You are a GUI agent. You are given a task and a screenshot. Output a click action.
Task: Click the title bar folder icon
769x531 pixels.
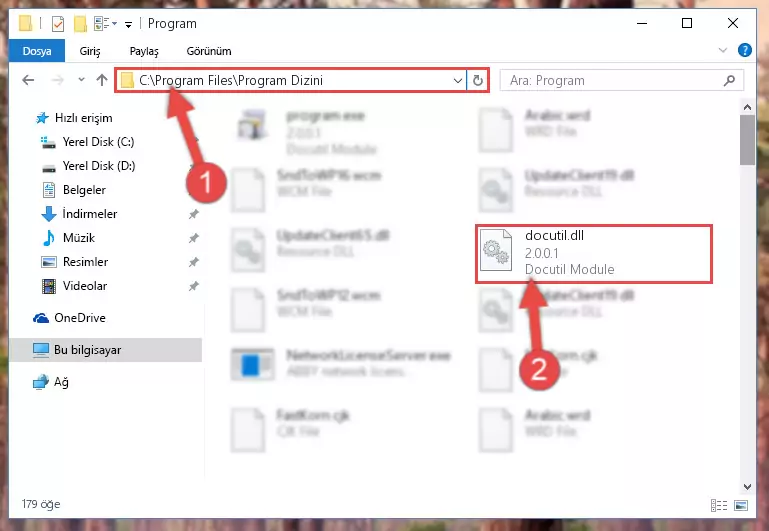tap(26, 23)
